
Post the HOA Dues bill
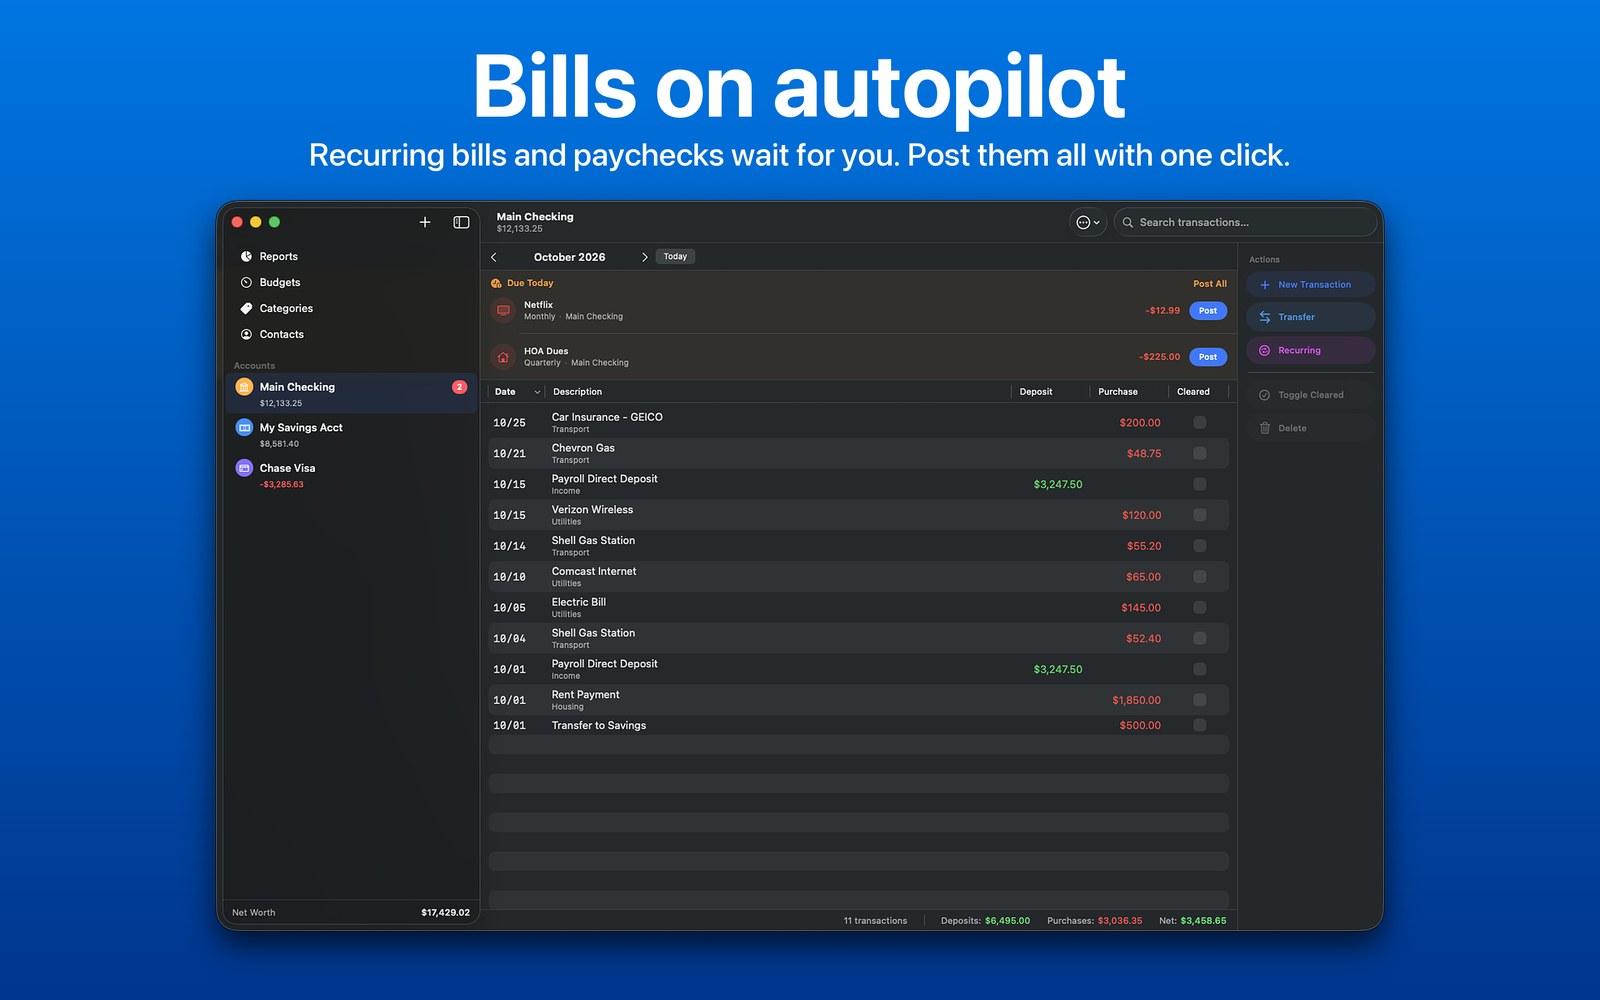[x=1208, y=357]
